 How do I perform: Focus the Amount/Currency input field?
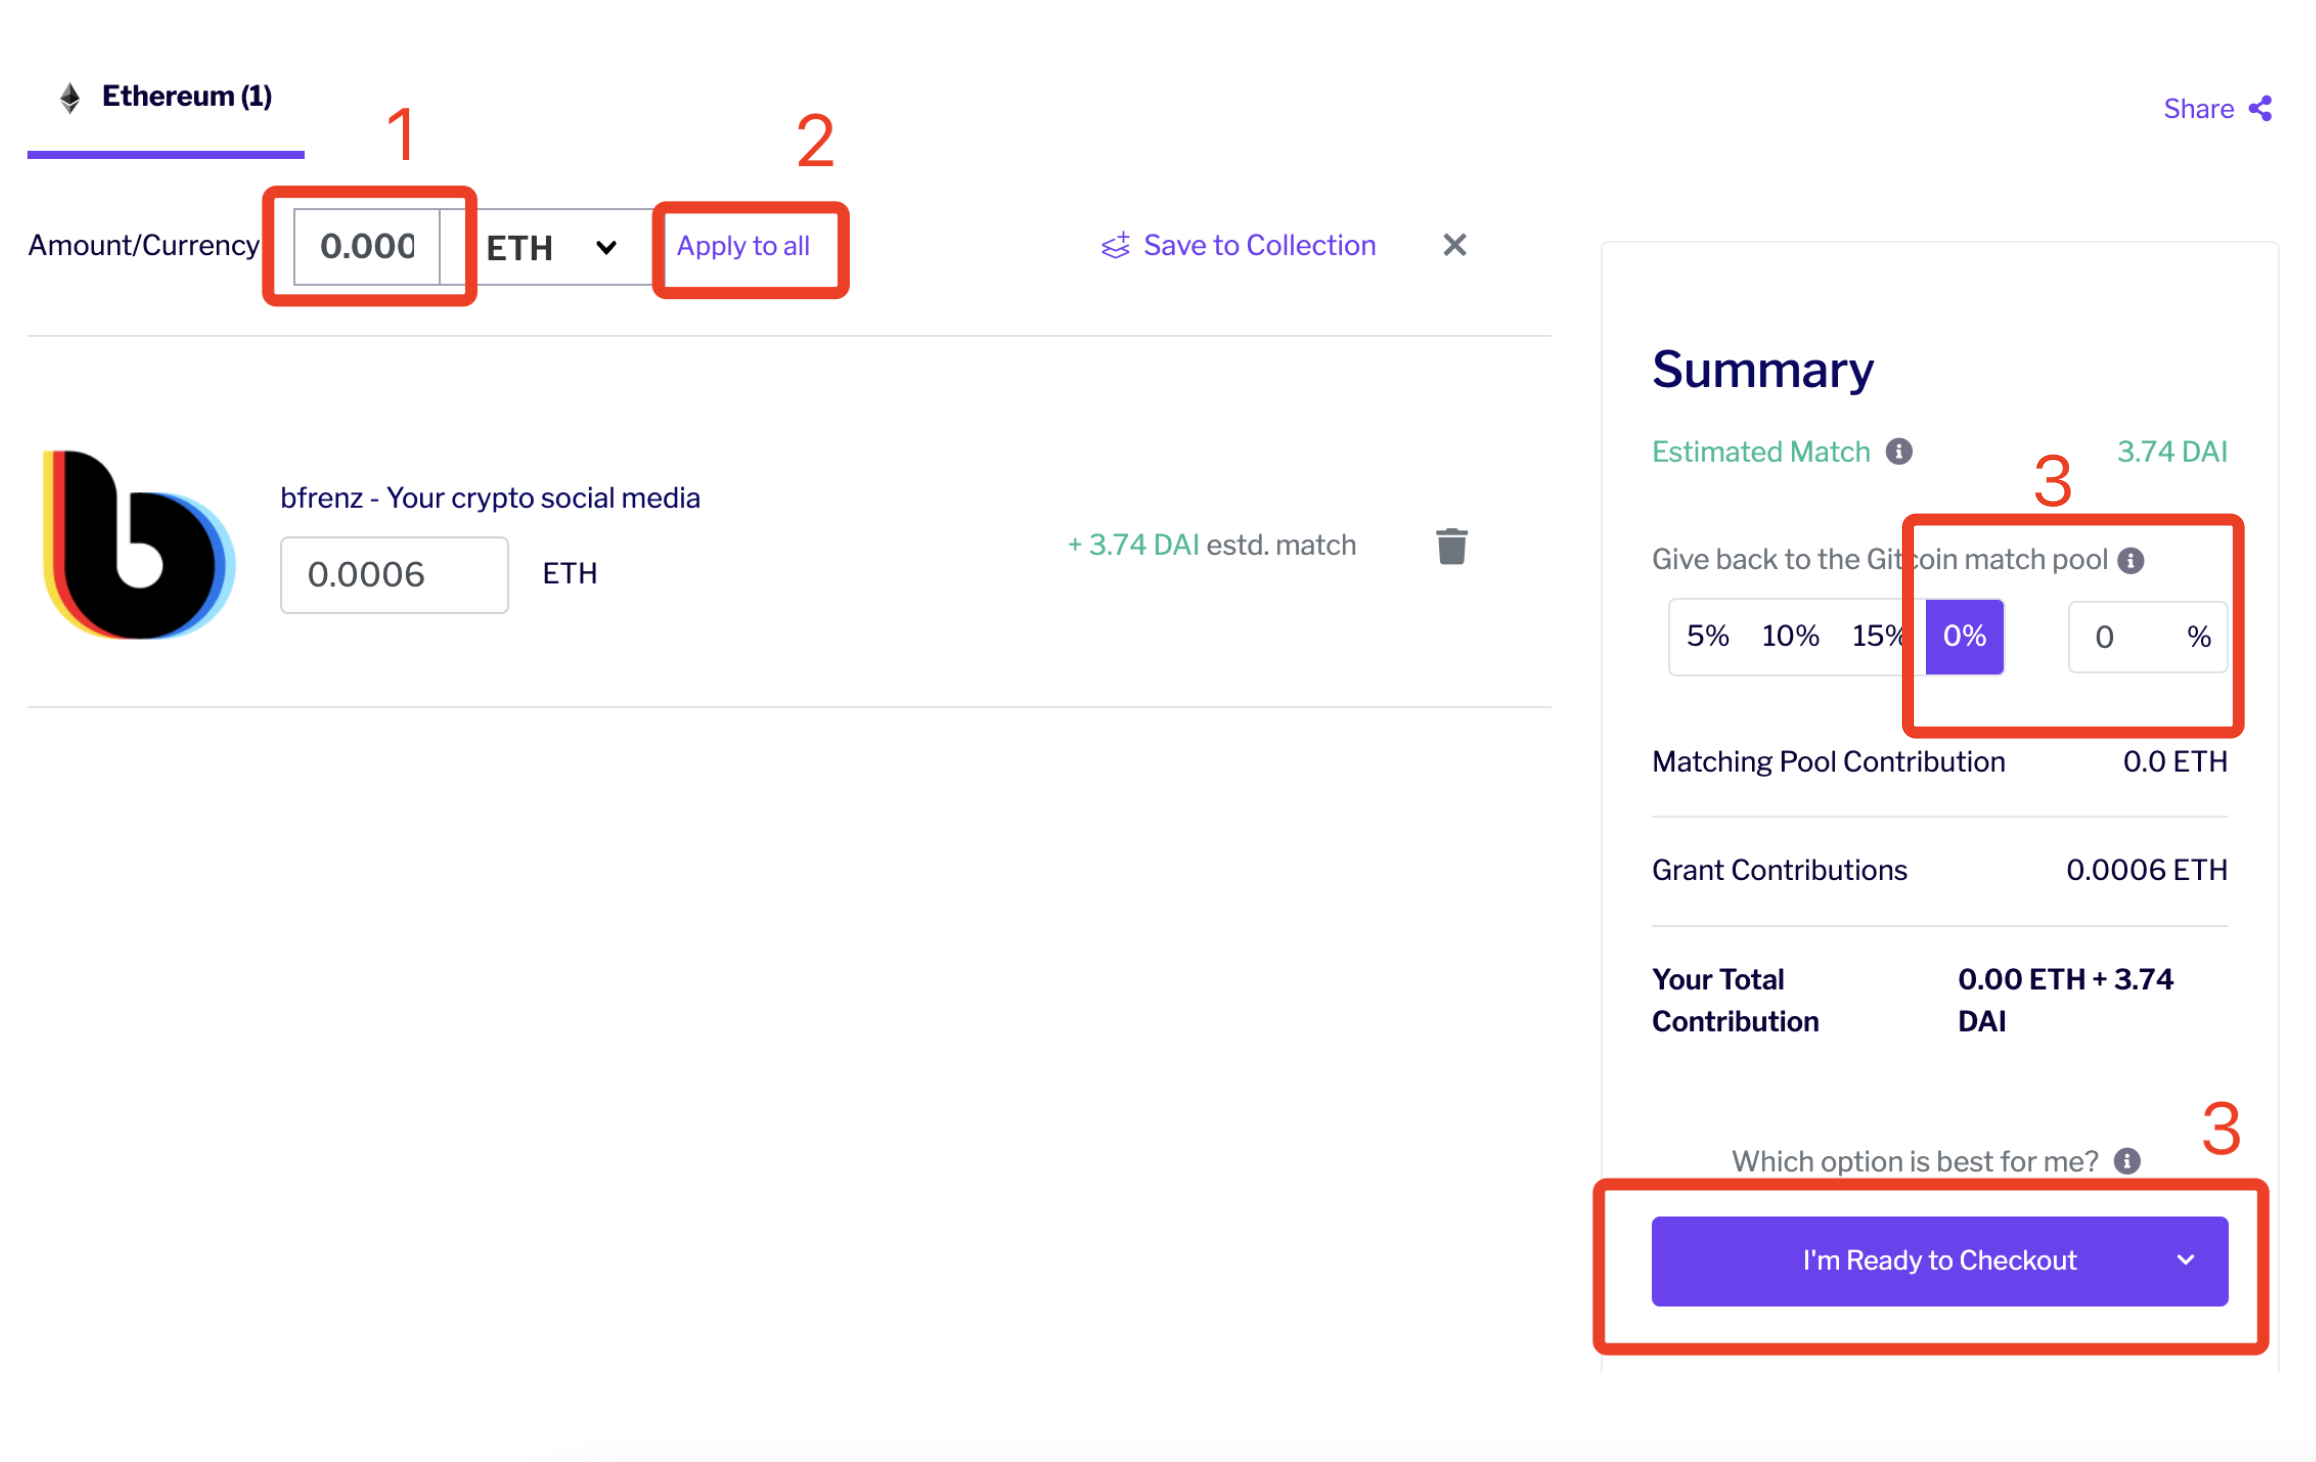click(367, 247)
